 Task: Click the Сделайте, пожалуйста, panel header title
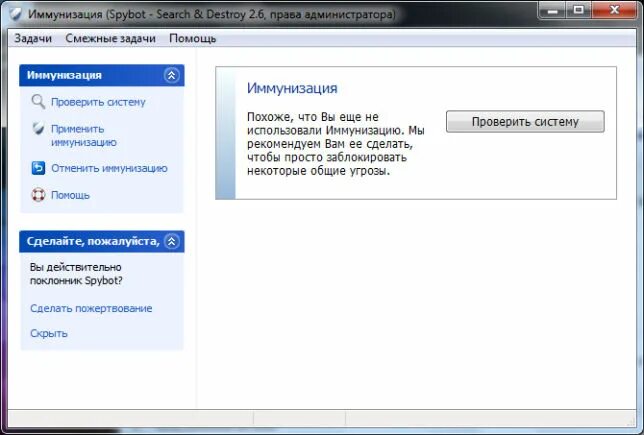coord(93,241)
